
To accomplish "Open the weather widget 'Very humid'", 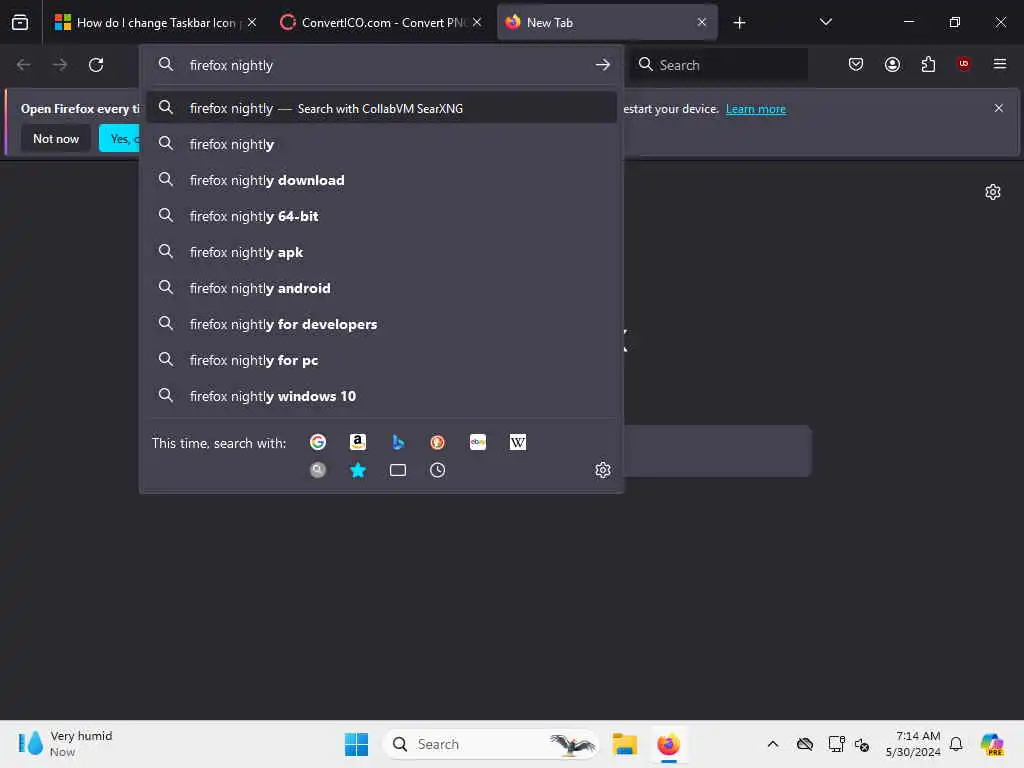I will 65,744.
